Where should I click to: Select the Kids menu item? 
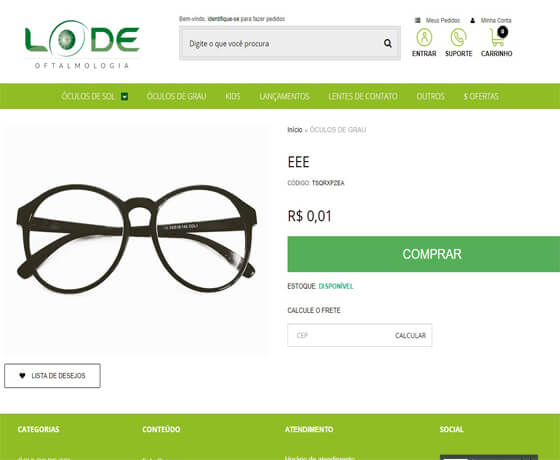click(x=232, y=96)
